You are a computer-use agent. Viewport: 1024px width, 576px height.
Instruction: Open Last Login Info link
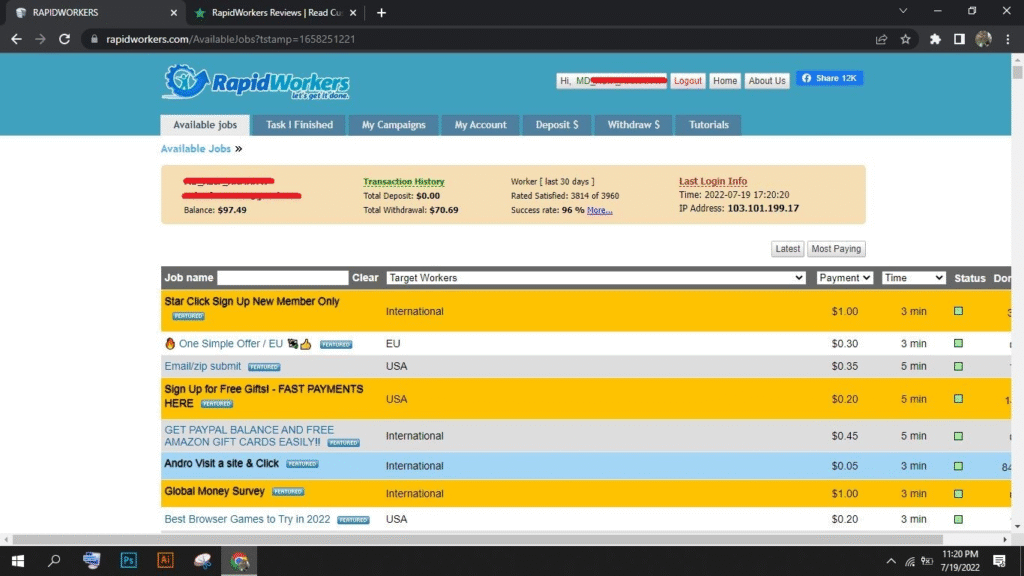[712, 181]
